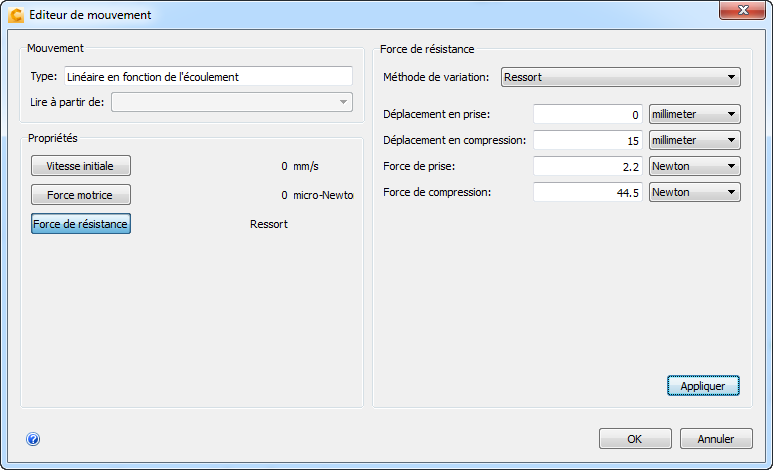Click the Déplacement en compression value field

coord(588,141)
